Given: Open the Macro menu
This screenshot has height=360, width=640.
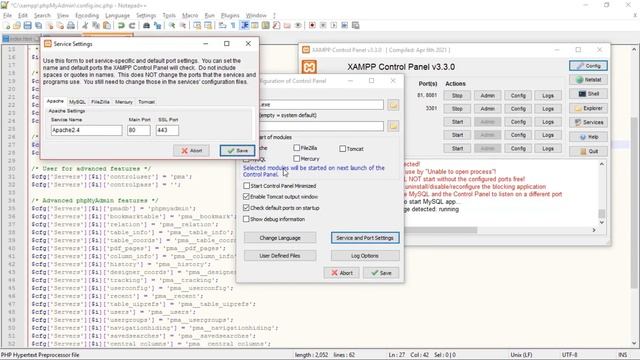Looking at the screenshot, I should (190, 15).
